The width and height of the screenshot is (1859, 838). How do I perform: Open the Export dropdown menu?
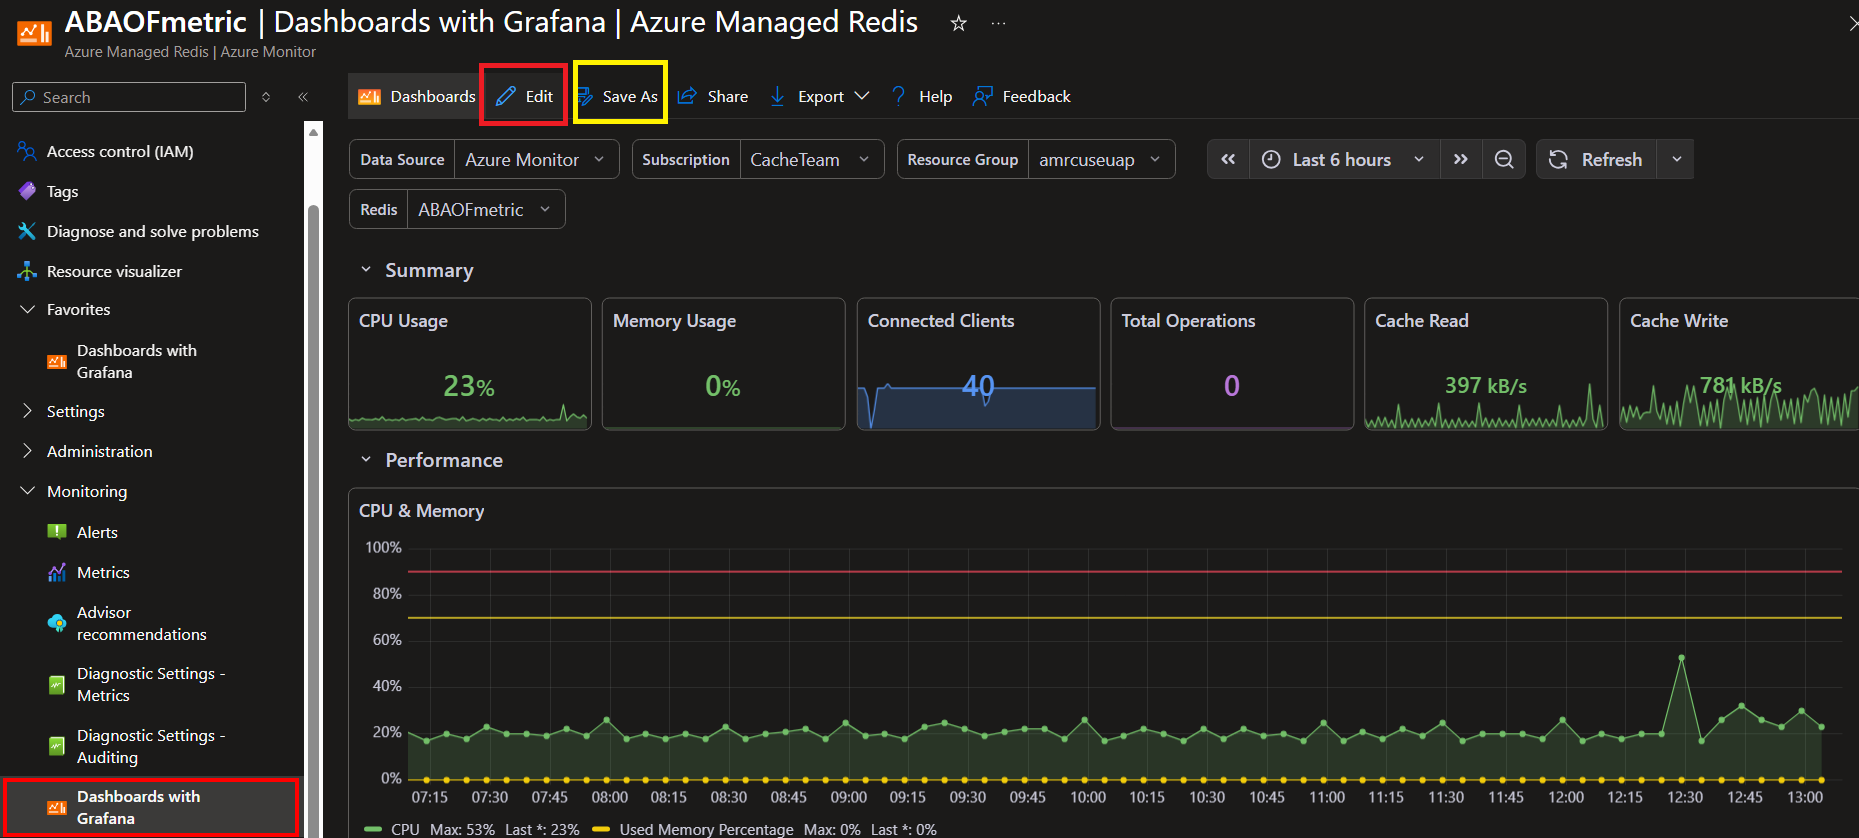tap(820, 96)
